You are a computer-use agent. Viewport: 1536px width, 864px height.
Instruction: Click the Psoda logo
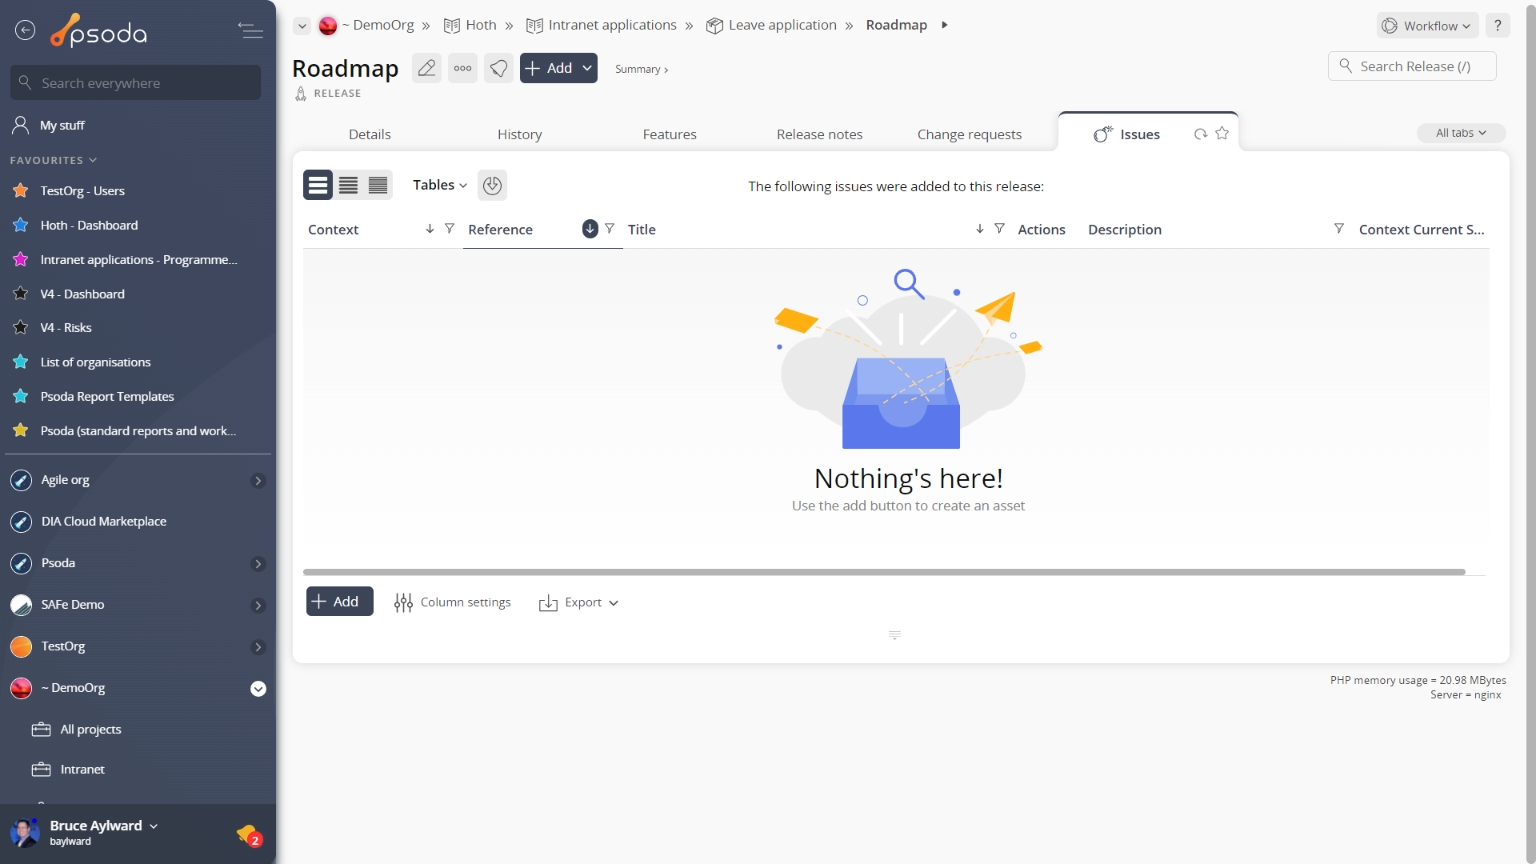tap(99, 32)
